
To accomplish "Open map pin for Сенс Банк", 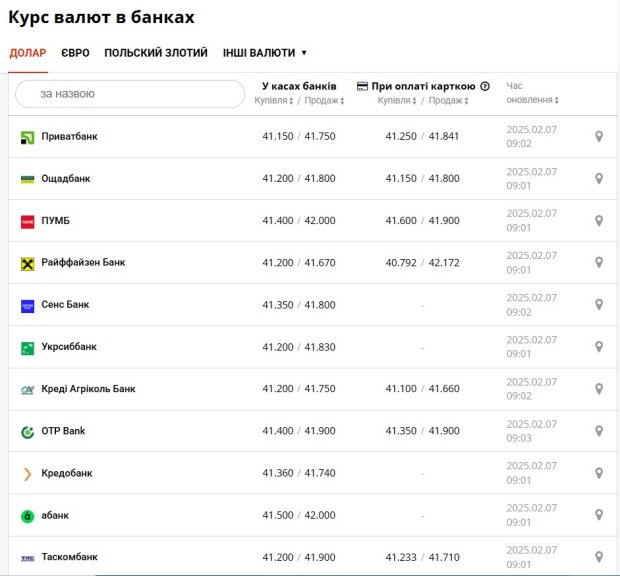I will 599,304.
